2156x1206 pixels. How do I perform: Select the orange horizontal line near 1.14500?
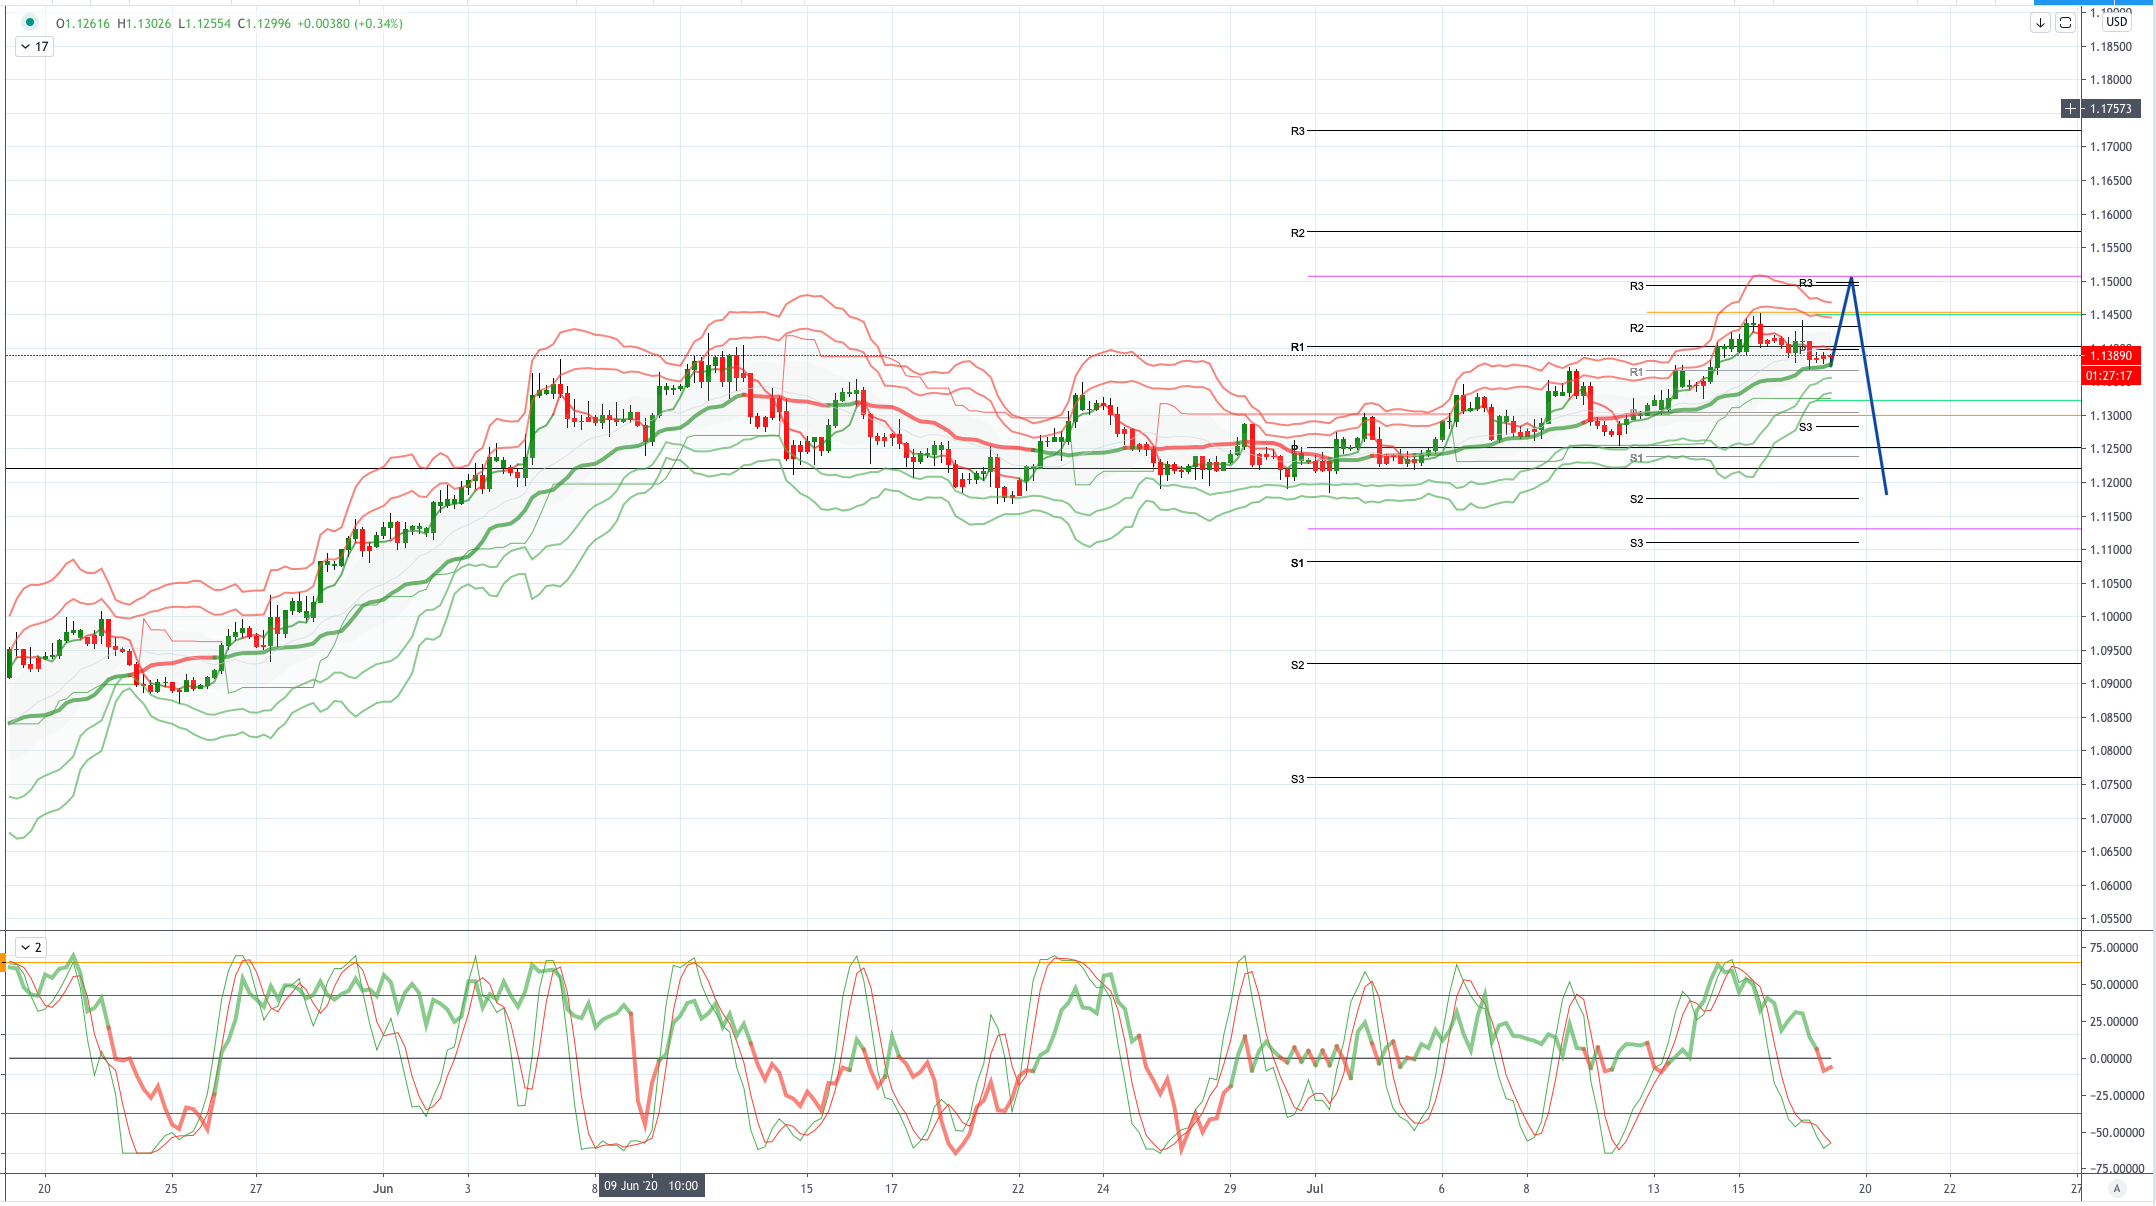pos(1864,312)
